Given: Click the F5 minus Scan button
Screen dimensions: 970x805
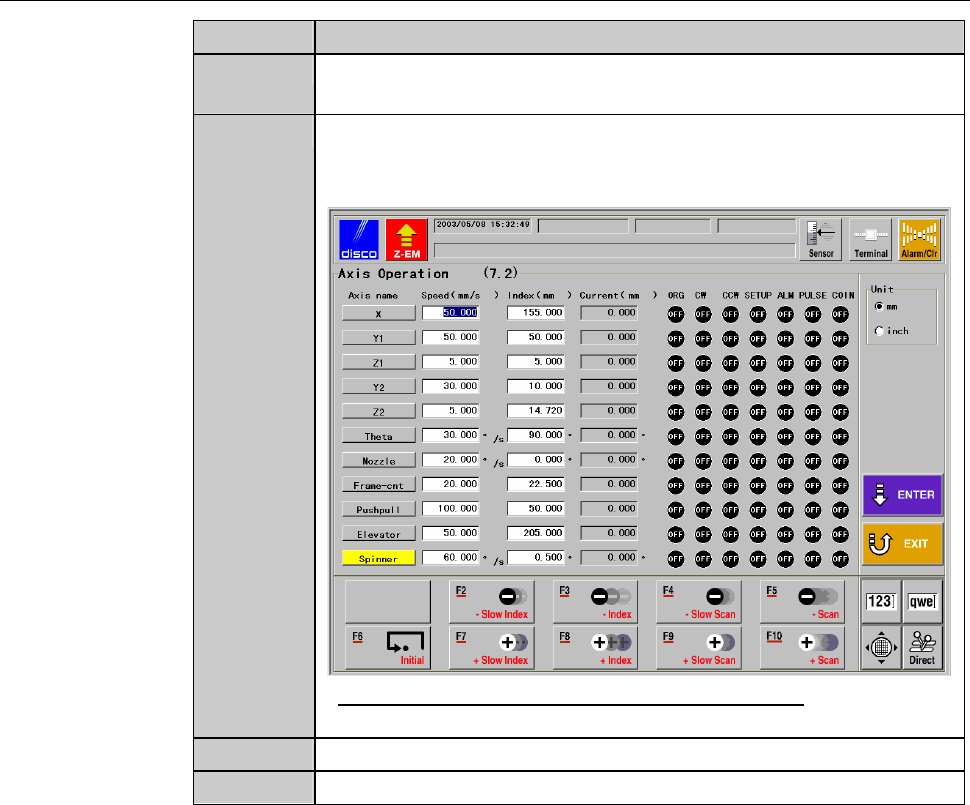Looking at the screenshot, I should pyautogui.click(x=802, y=601).
